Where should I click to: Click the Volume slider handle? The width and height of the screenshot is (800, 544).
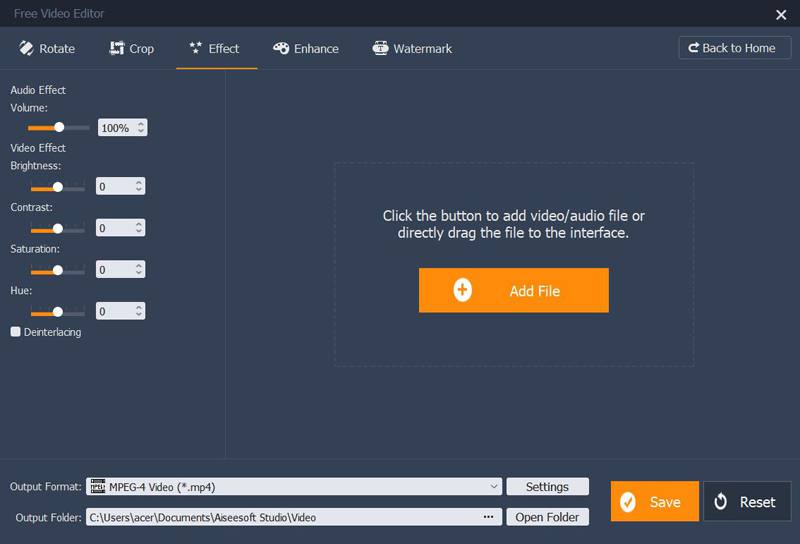pyautogui.click(x=59, y=127)
